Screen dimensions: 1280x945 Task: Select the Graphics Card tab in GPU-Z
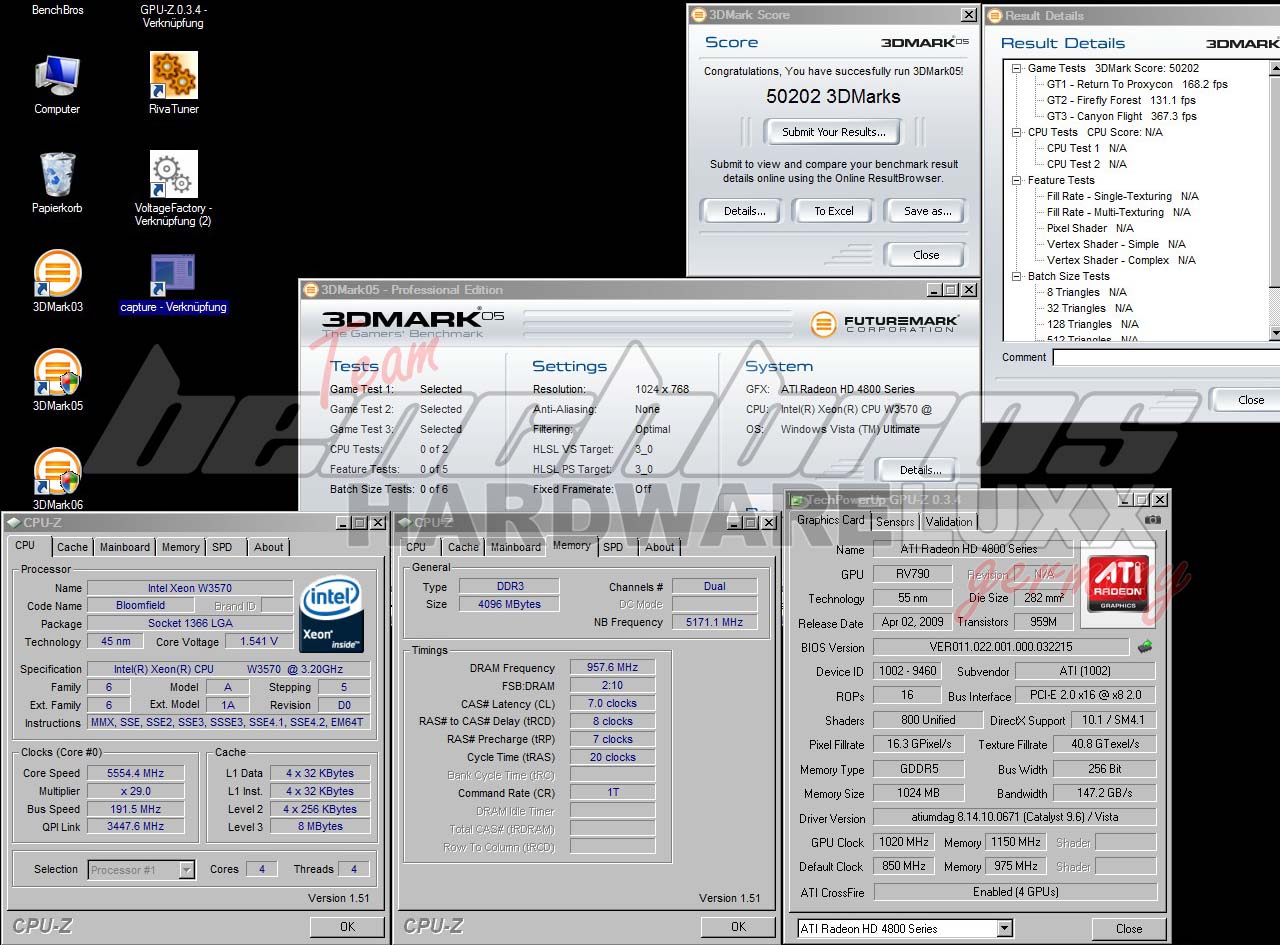pyautogui.click(x=830, y=520)
